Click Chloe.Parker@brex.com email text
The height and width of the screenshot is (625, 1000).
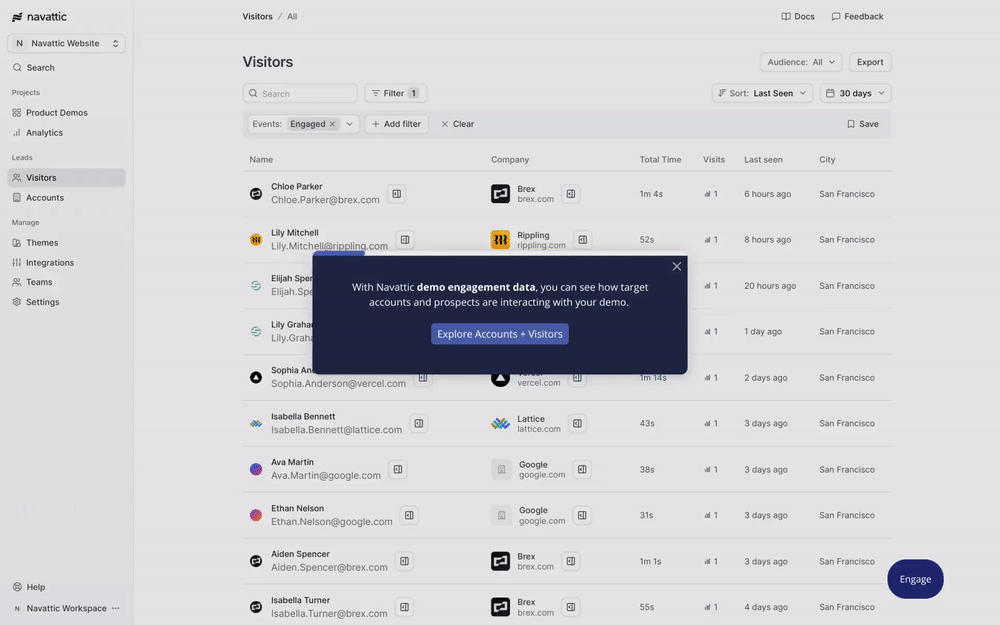(325, 200)
